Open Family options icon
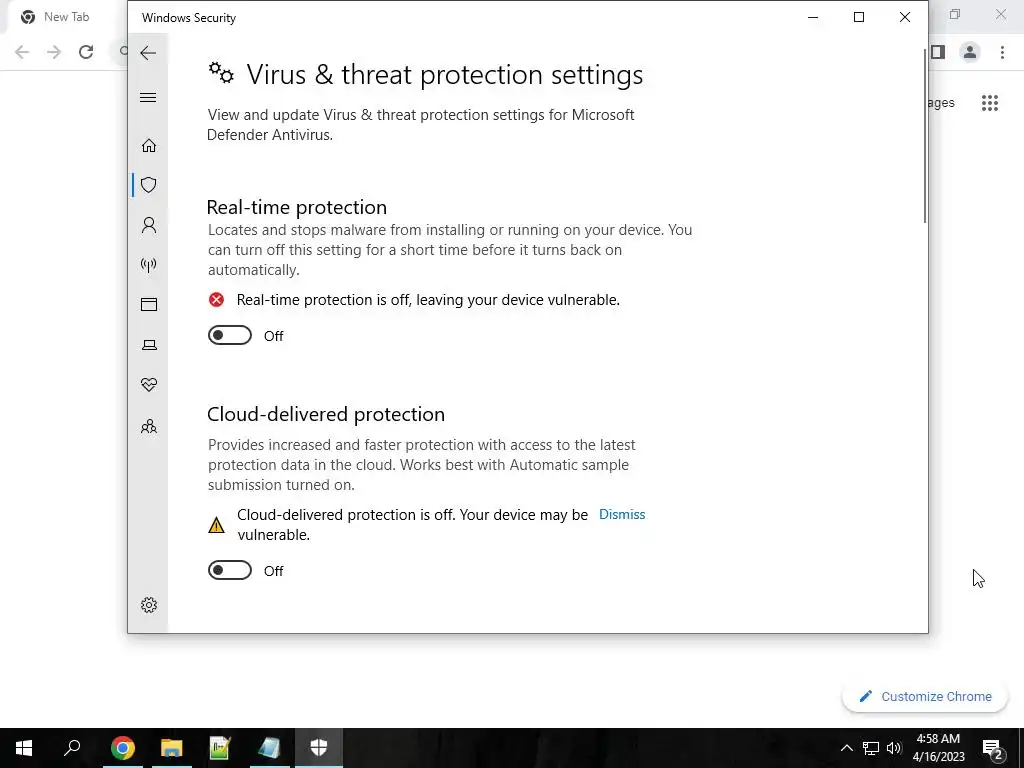Screen dimensions: 1024x768 pyautogui.click(x=149, y=426)
